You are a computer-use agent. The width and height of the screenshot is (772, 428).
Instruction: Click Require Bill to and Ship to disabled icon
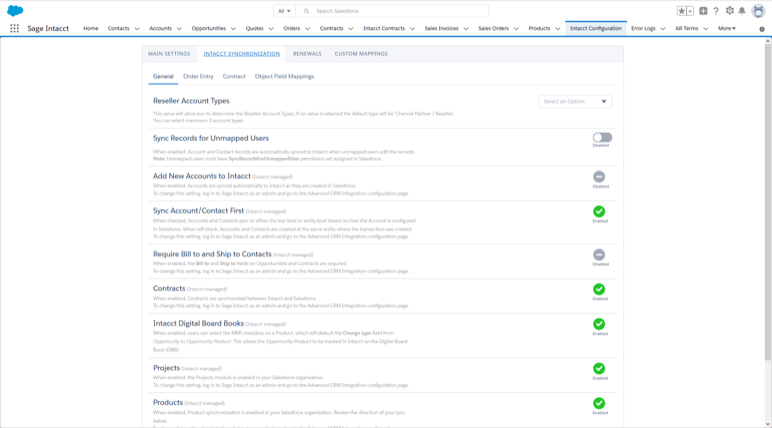point(599,255)
